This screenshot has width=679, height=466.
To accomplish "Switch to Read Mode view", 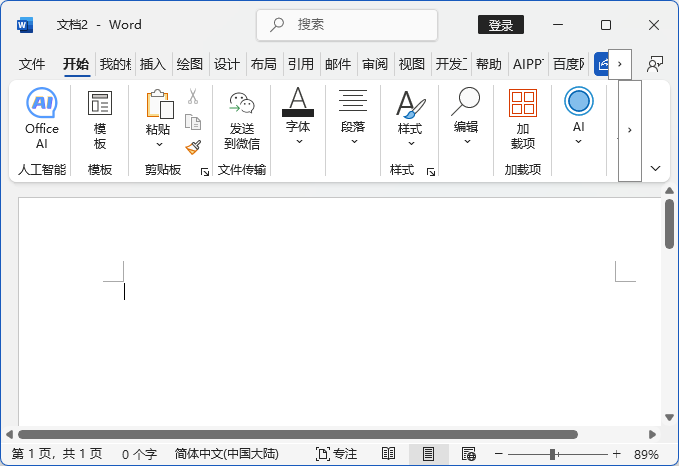I will (x=388, y=454).
